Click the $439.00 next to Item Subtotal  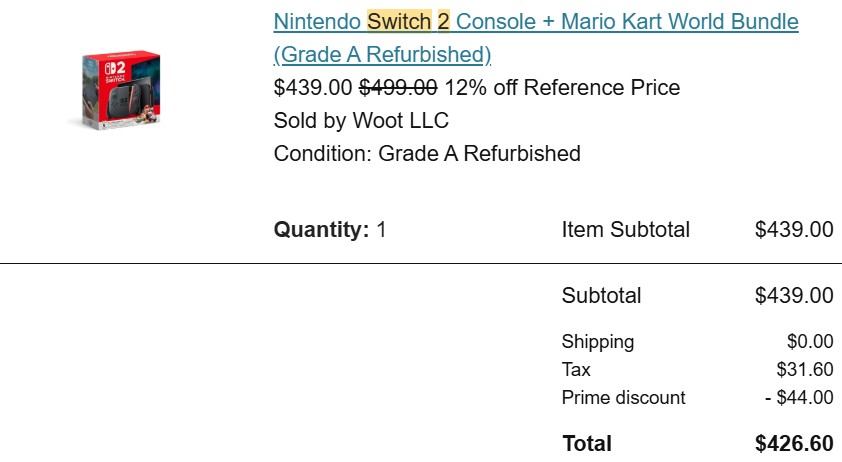point(794,230)
